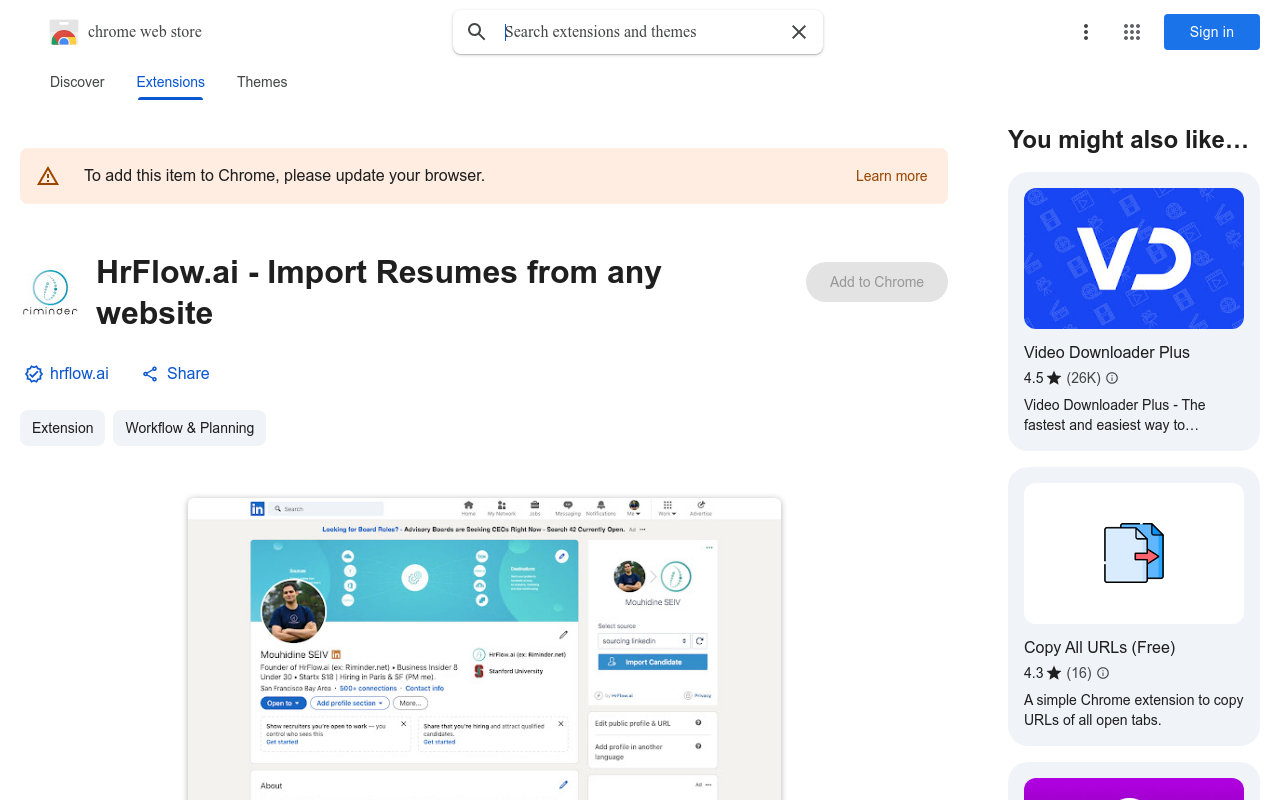Click the You might also like heading
This screenshot has height=800, width=1280.
[1128, 140]
